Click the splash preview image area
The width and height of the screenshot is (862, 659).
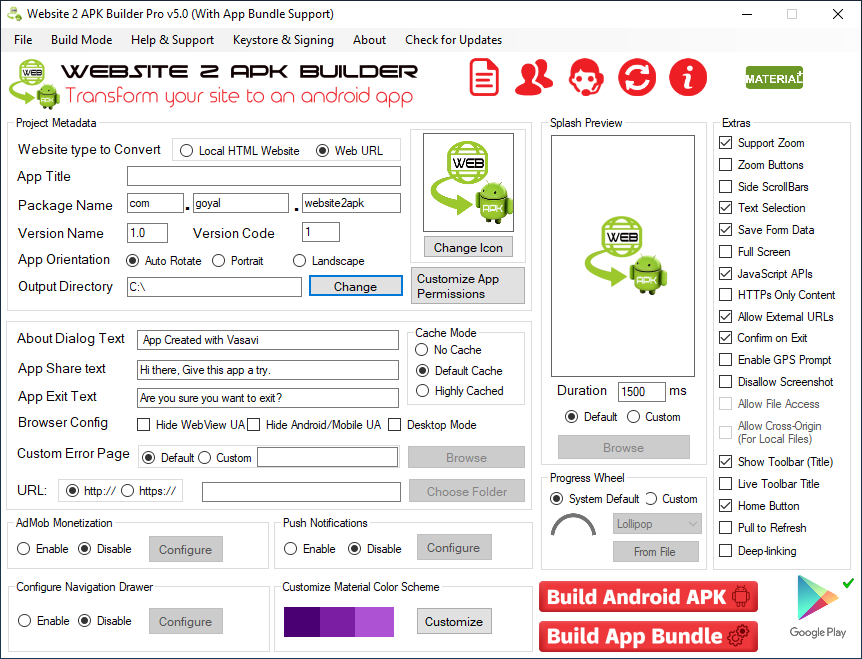click(x=623, y=256)
